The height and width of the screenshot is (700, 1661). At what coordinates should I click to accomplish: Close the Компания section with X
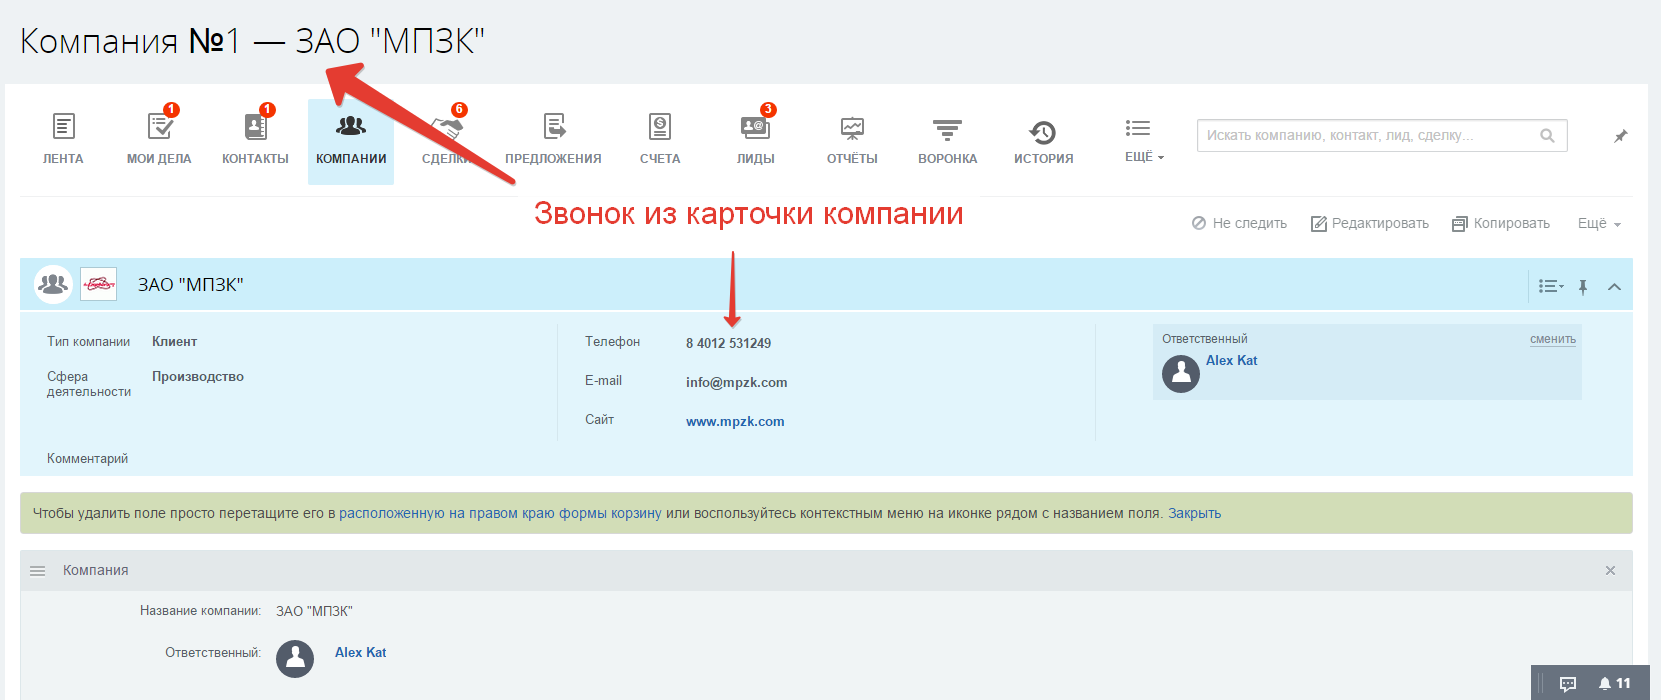point(1610,571)
